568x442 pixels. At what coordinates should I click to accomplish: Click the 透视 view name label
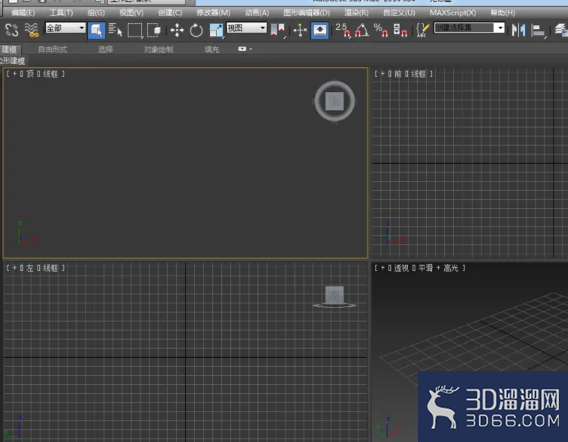click(401, 268)
